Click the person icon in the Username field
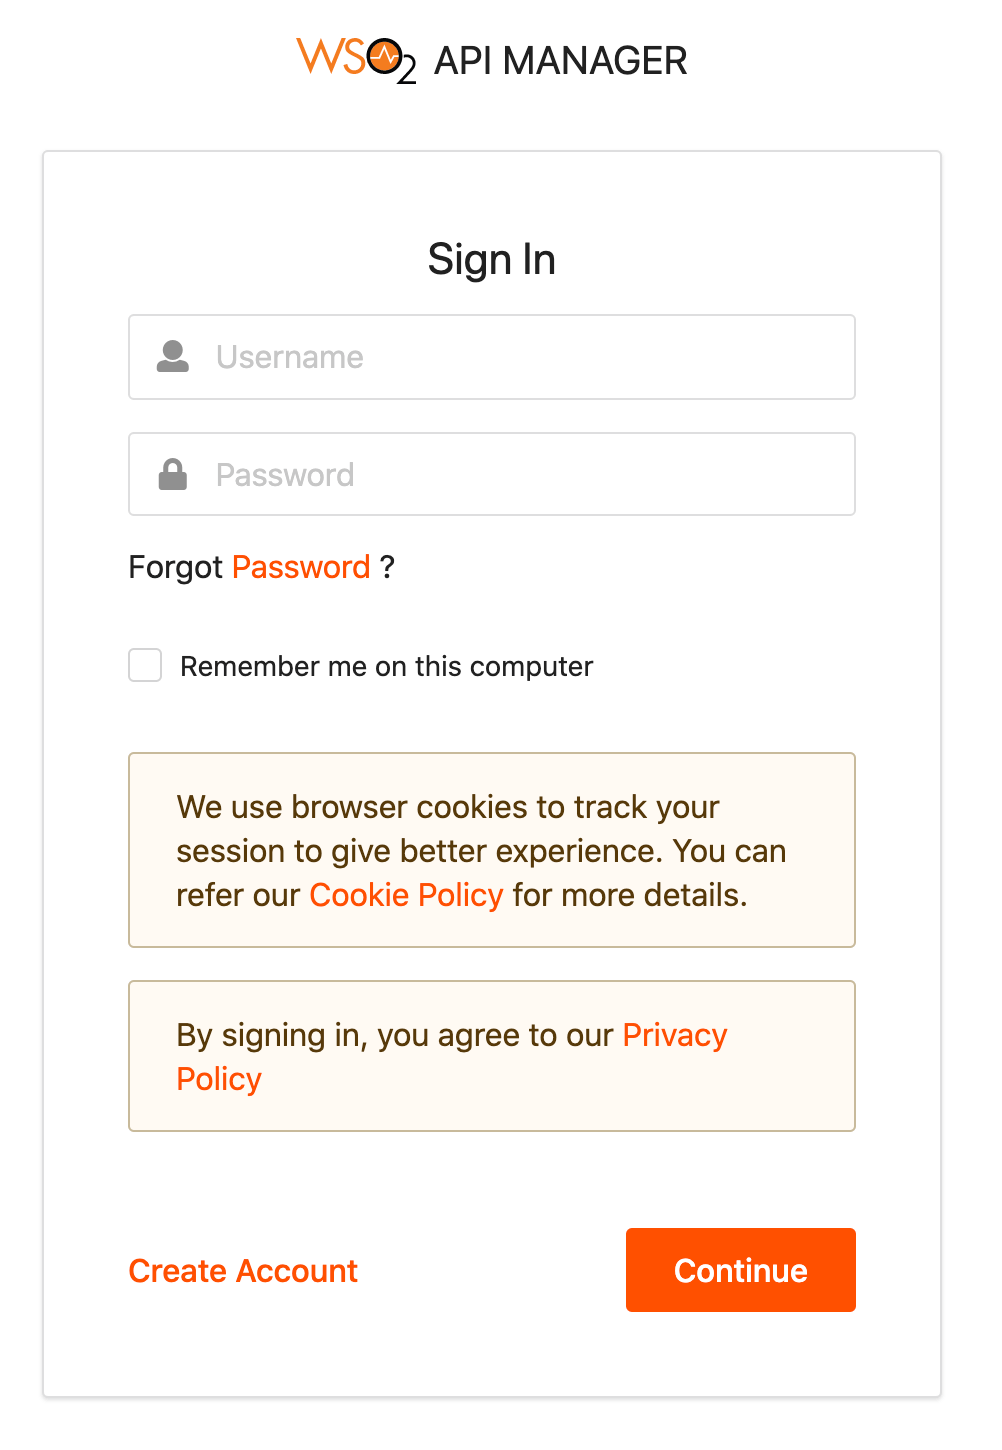This screenshot has width=1002, height=1450. 172,357
